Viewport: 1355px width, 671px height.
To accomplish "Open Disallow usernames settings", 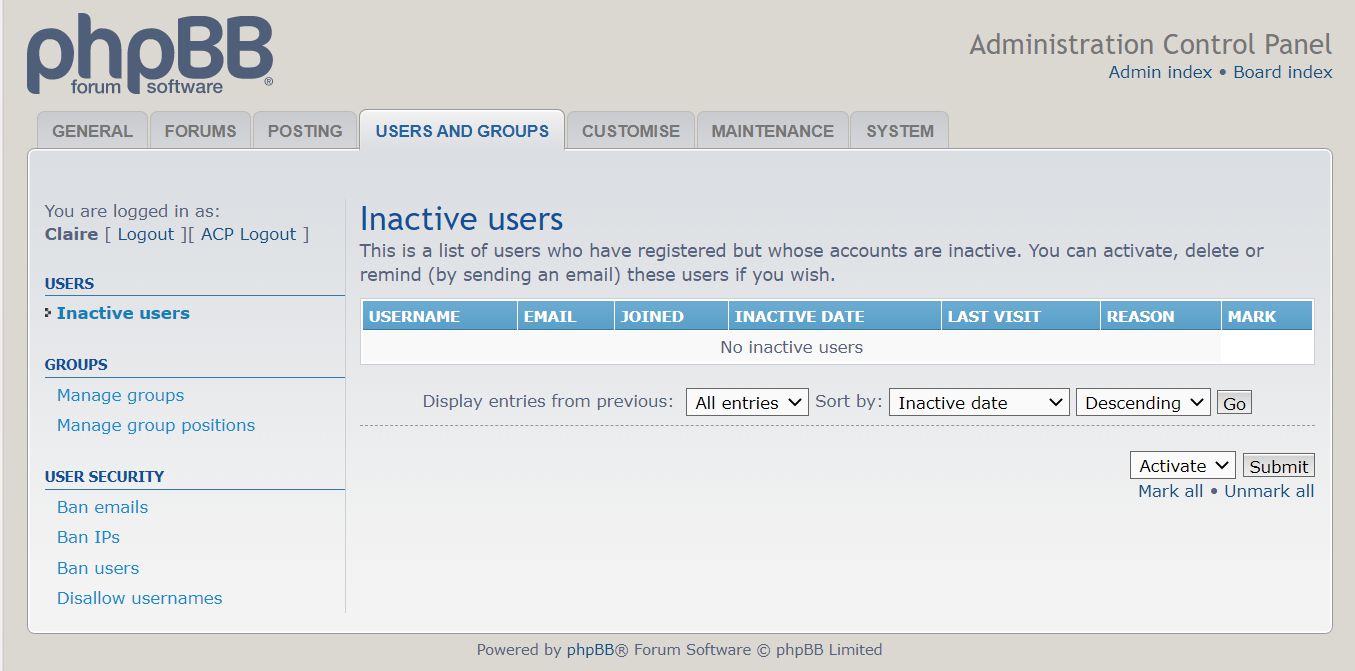I will 139,597.
